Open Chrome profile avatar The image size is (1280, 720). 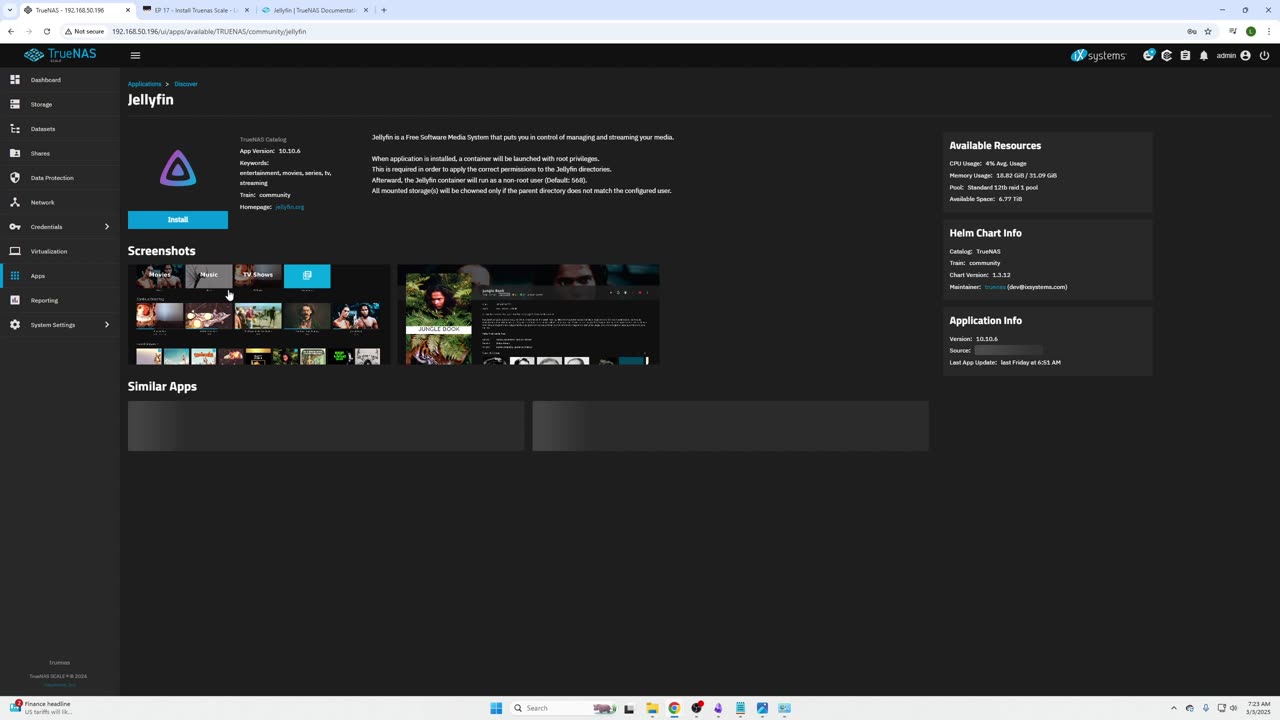1250,31
